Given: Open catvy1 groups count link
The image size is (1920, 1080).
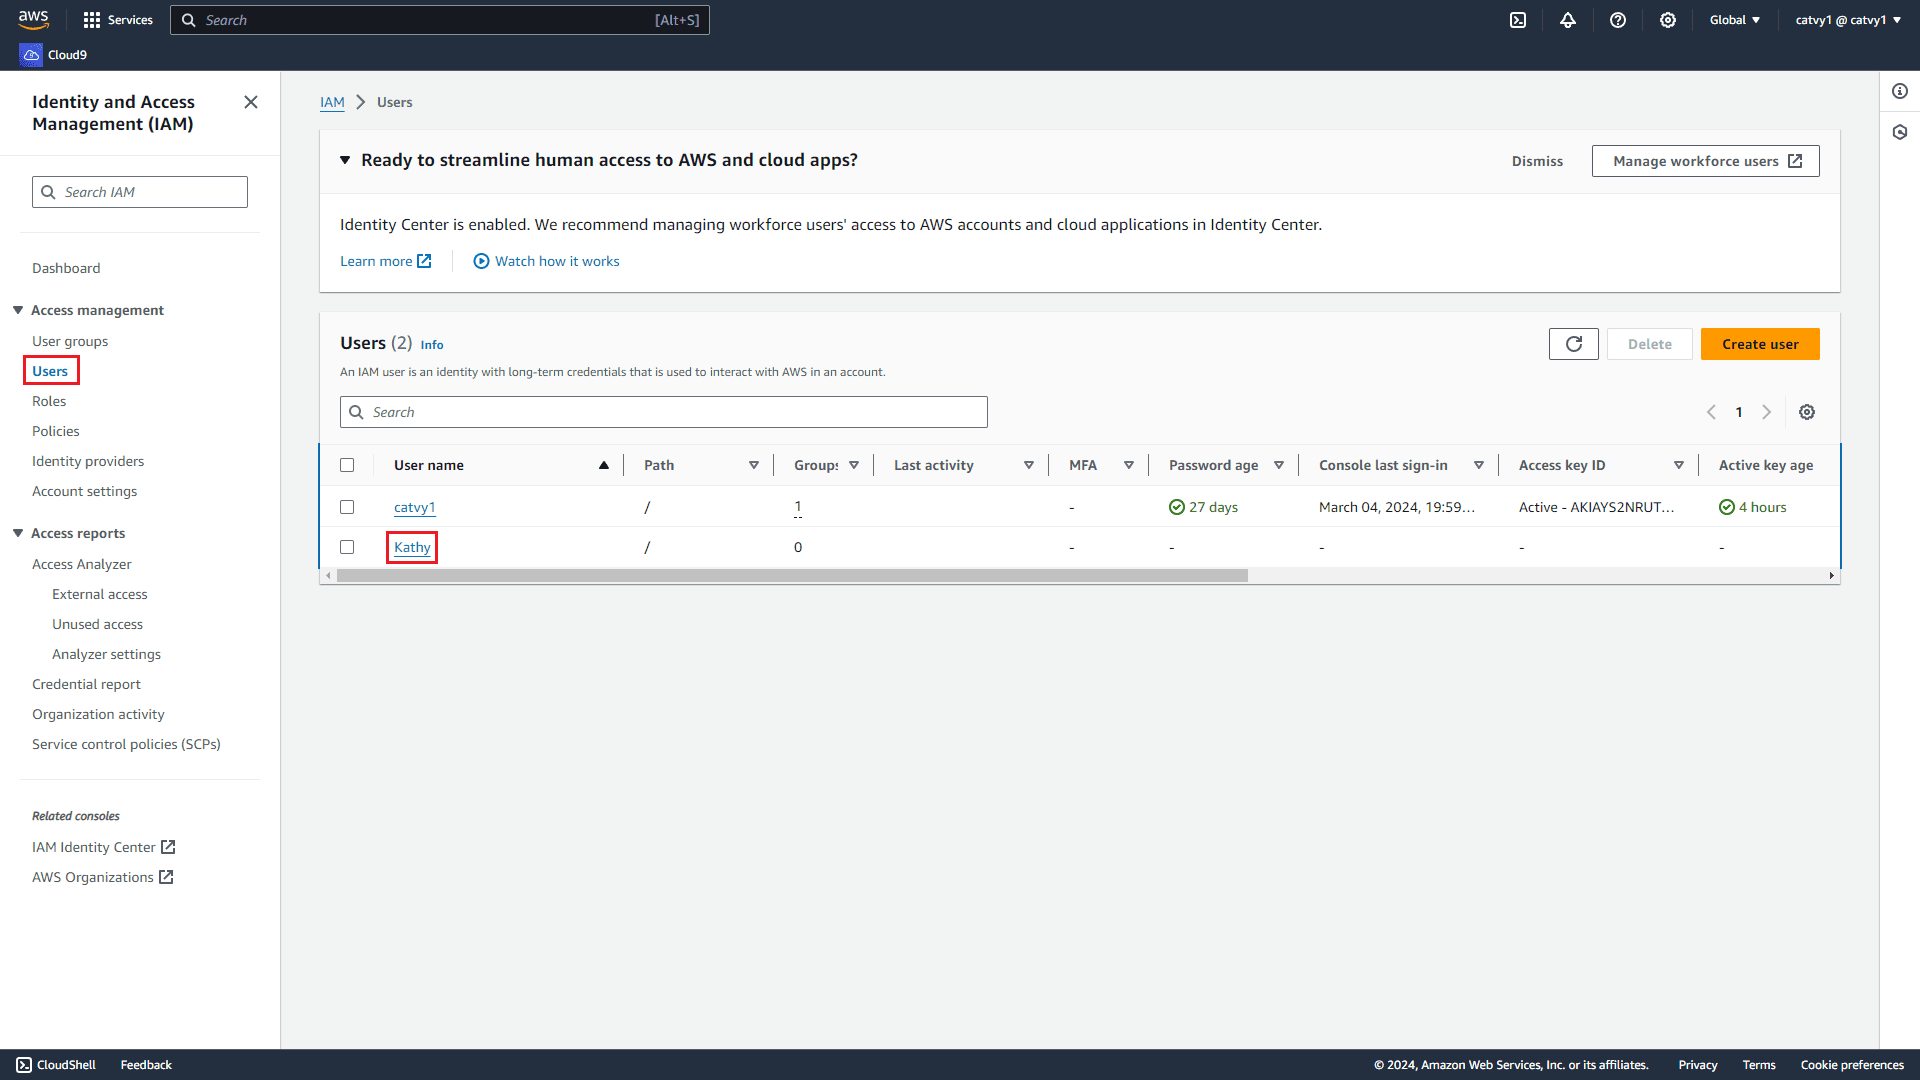Looking at the screenshot, I should tap(798, 507).
